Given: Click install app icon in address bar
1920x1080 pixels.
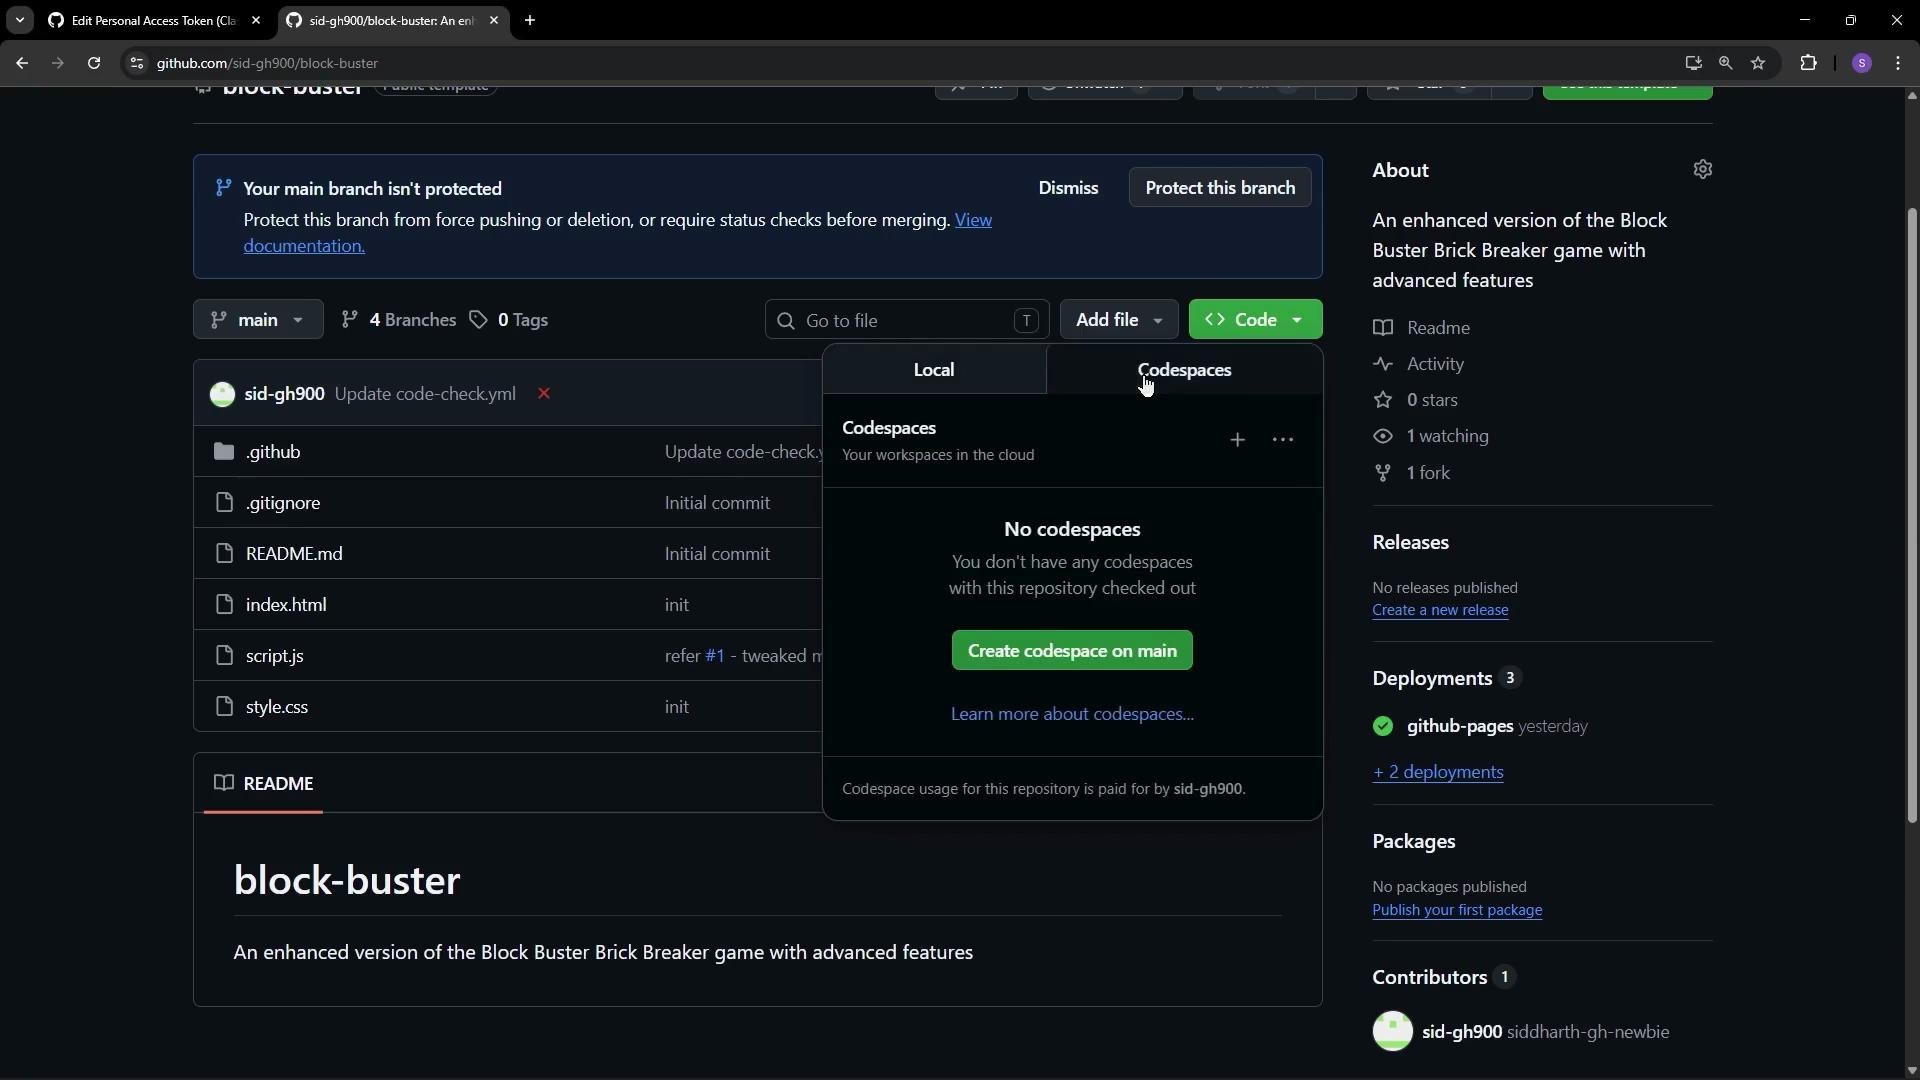Looking at the screenshot, I should click(x=1692, y=63).
